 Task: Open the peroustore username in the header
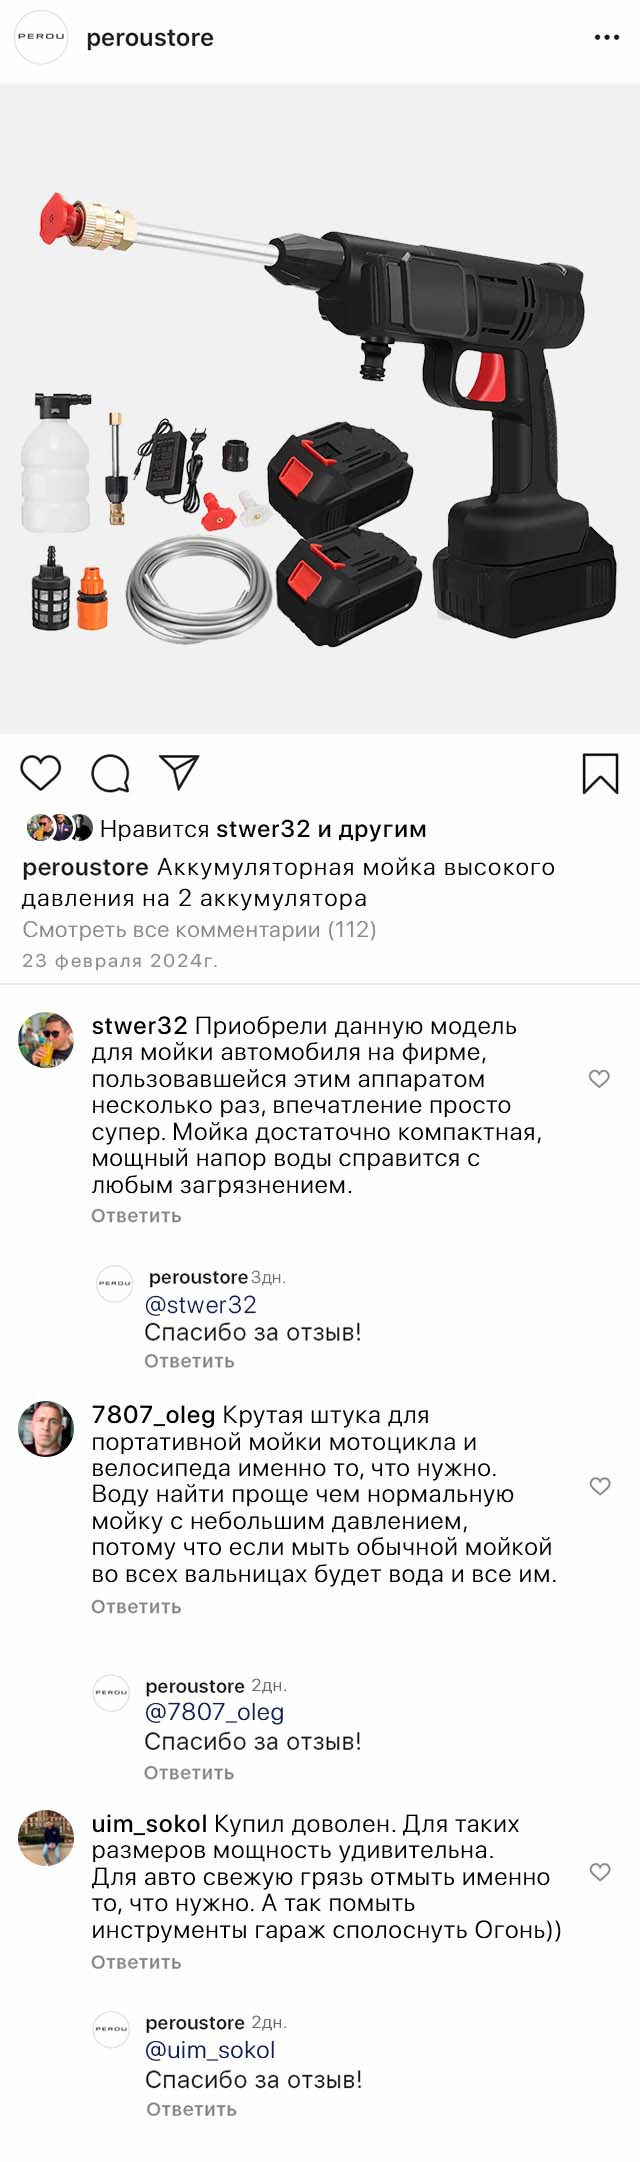[x=150, y=38]
